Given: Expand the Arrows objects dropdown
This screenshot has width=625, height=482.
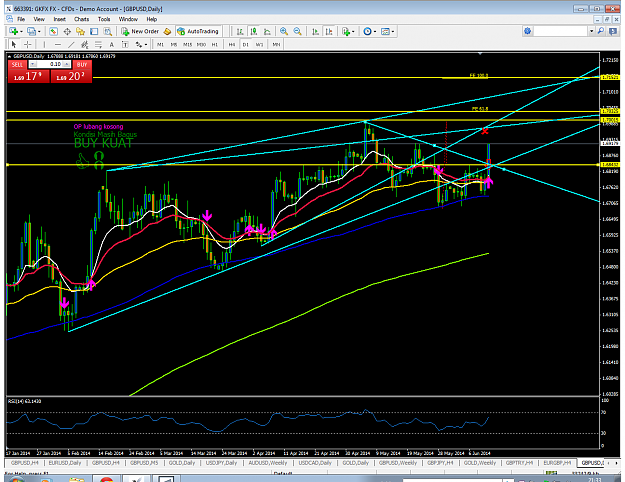Looking at the screenshot, I should point(146,45).
